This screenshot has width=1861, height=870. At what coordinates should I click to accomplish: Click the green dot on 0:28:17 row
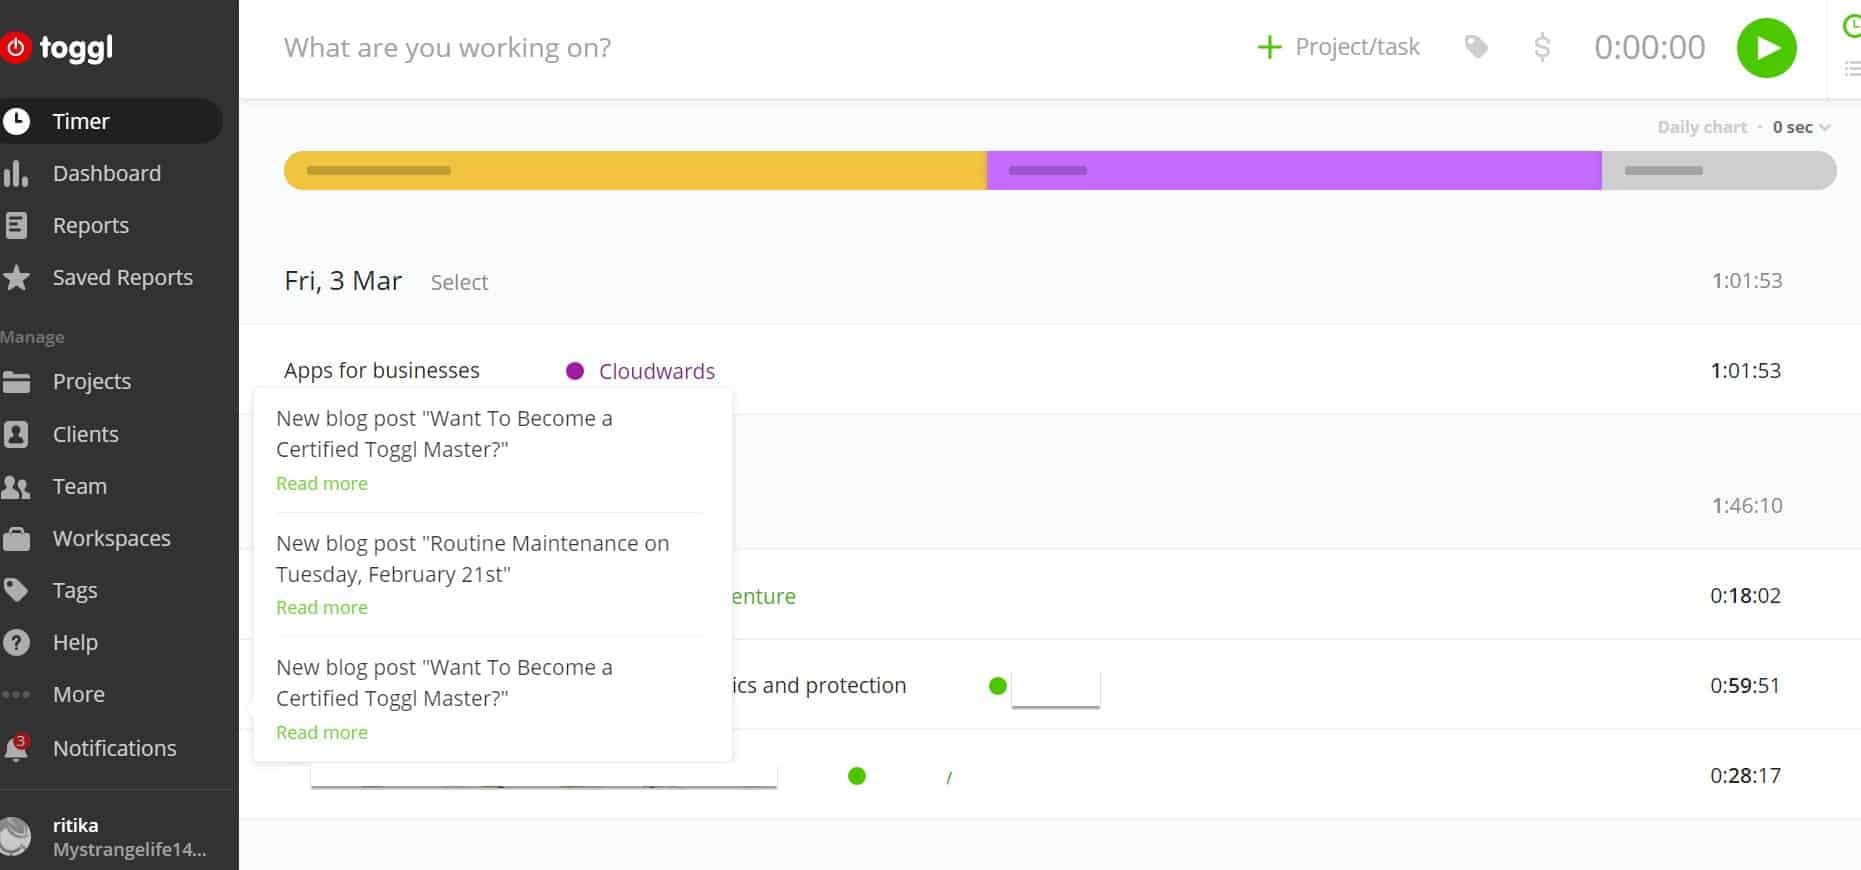coord(857,775)
